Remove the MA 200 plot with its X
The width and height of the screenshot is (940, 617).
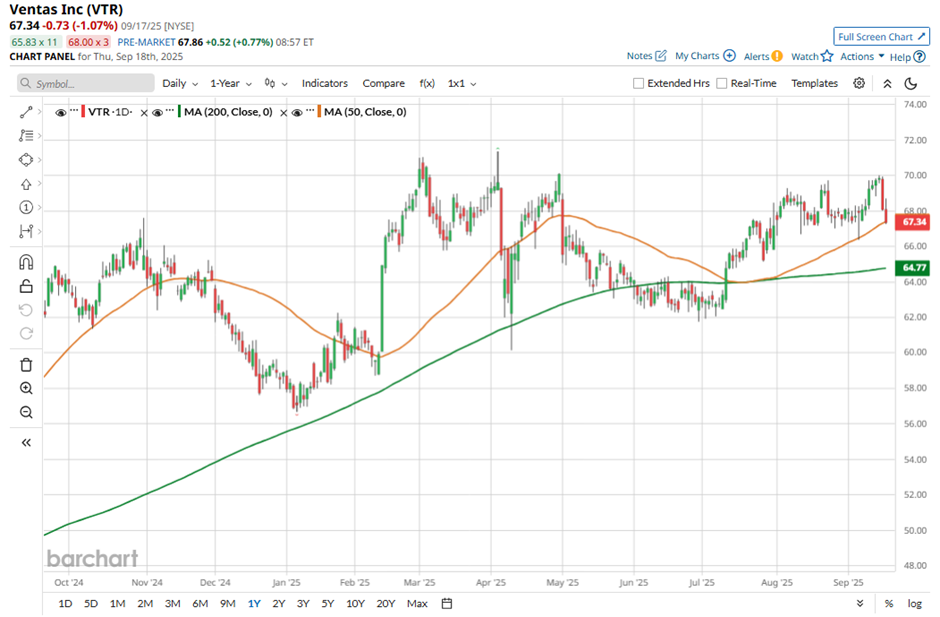[284, 113]
